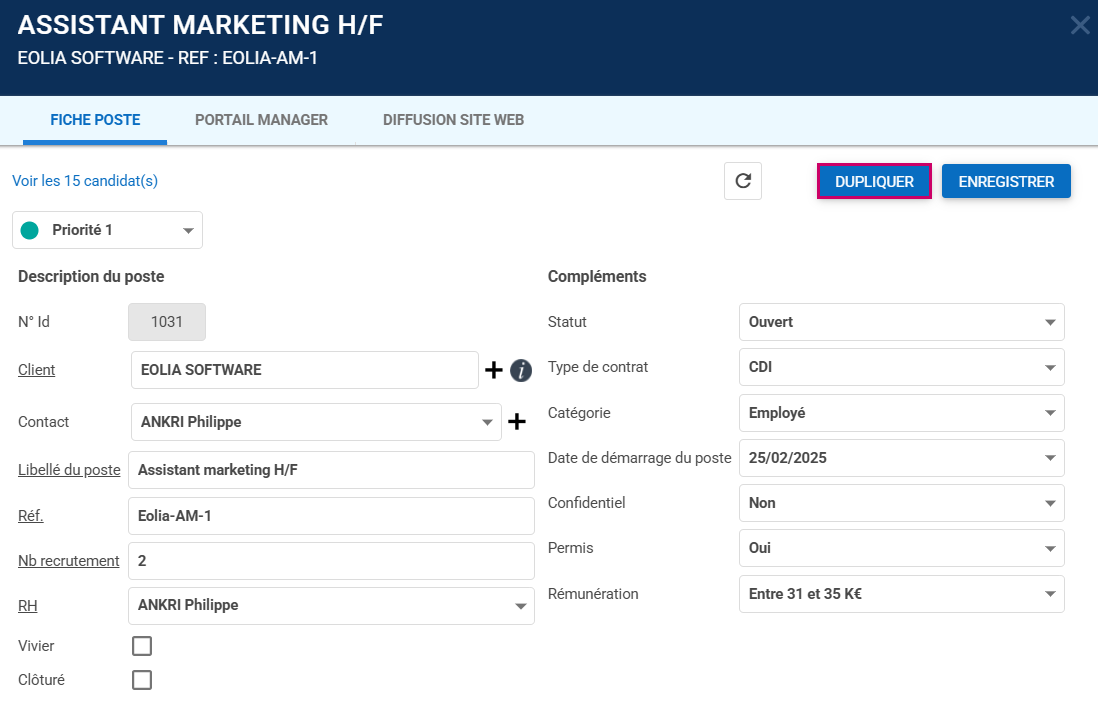Click the Dupliquer button
The height and width of the screenshot is (716, 1098).
(874, 182)
